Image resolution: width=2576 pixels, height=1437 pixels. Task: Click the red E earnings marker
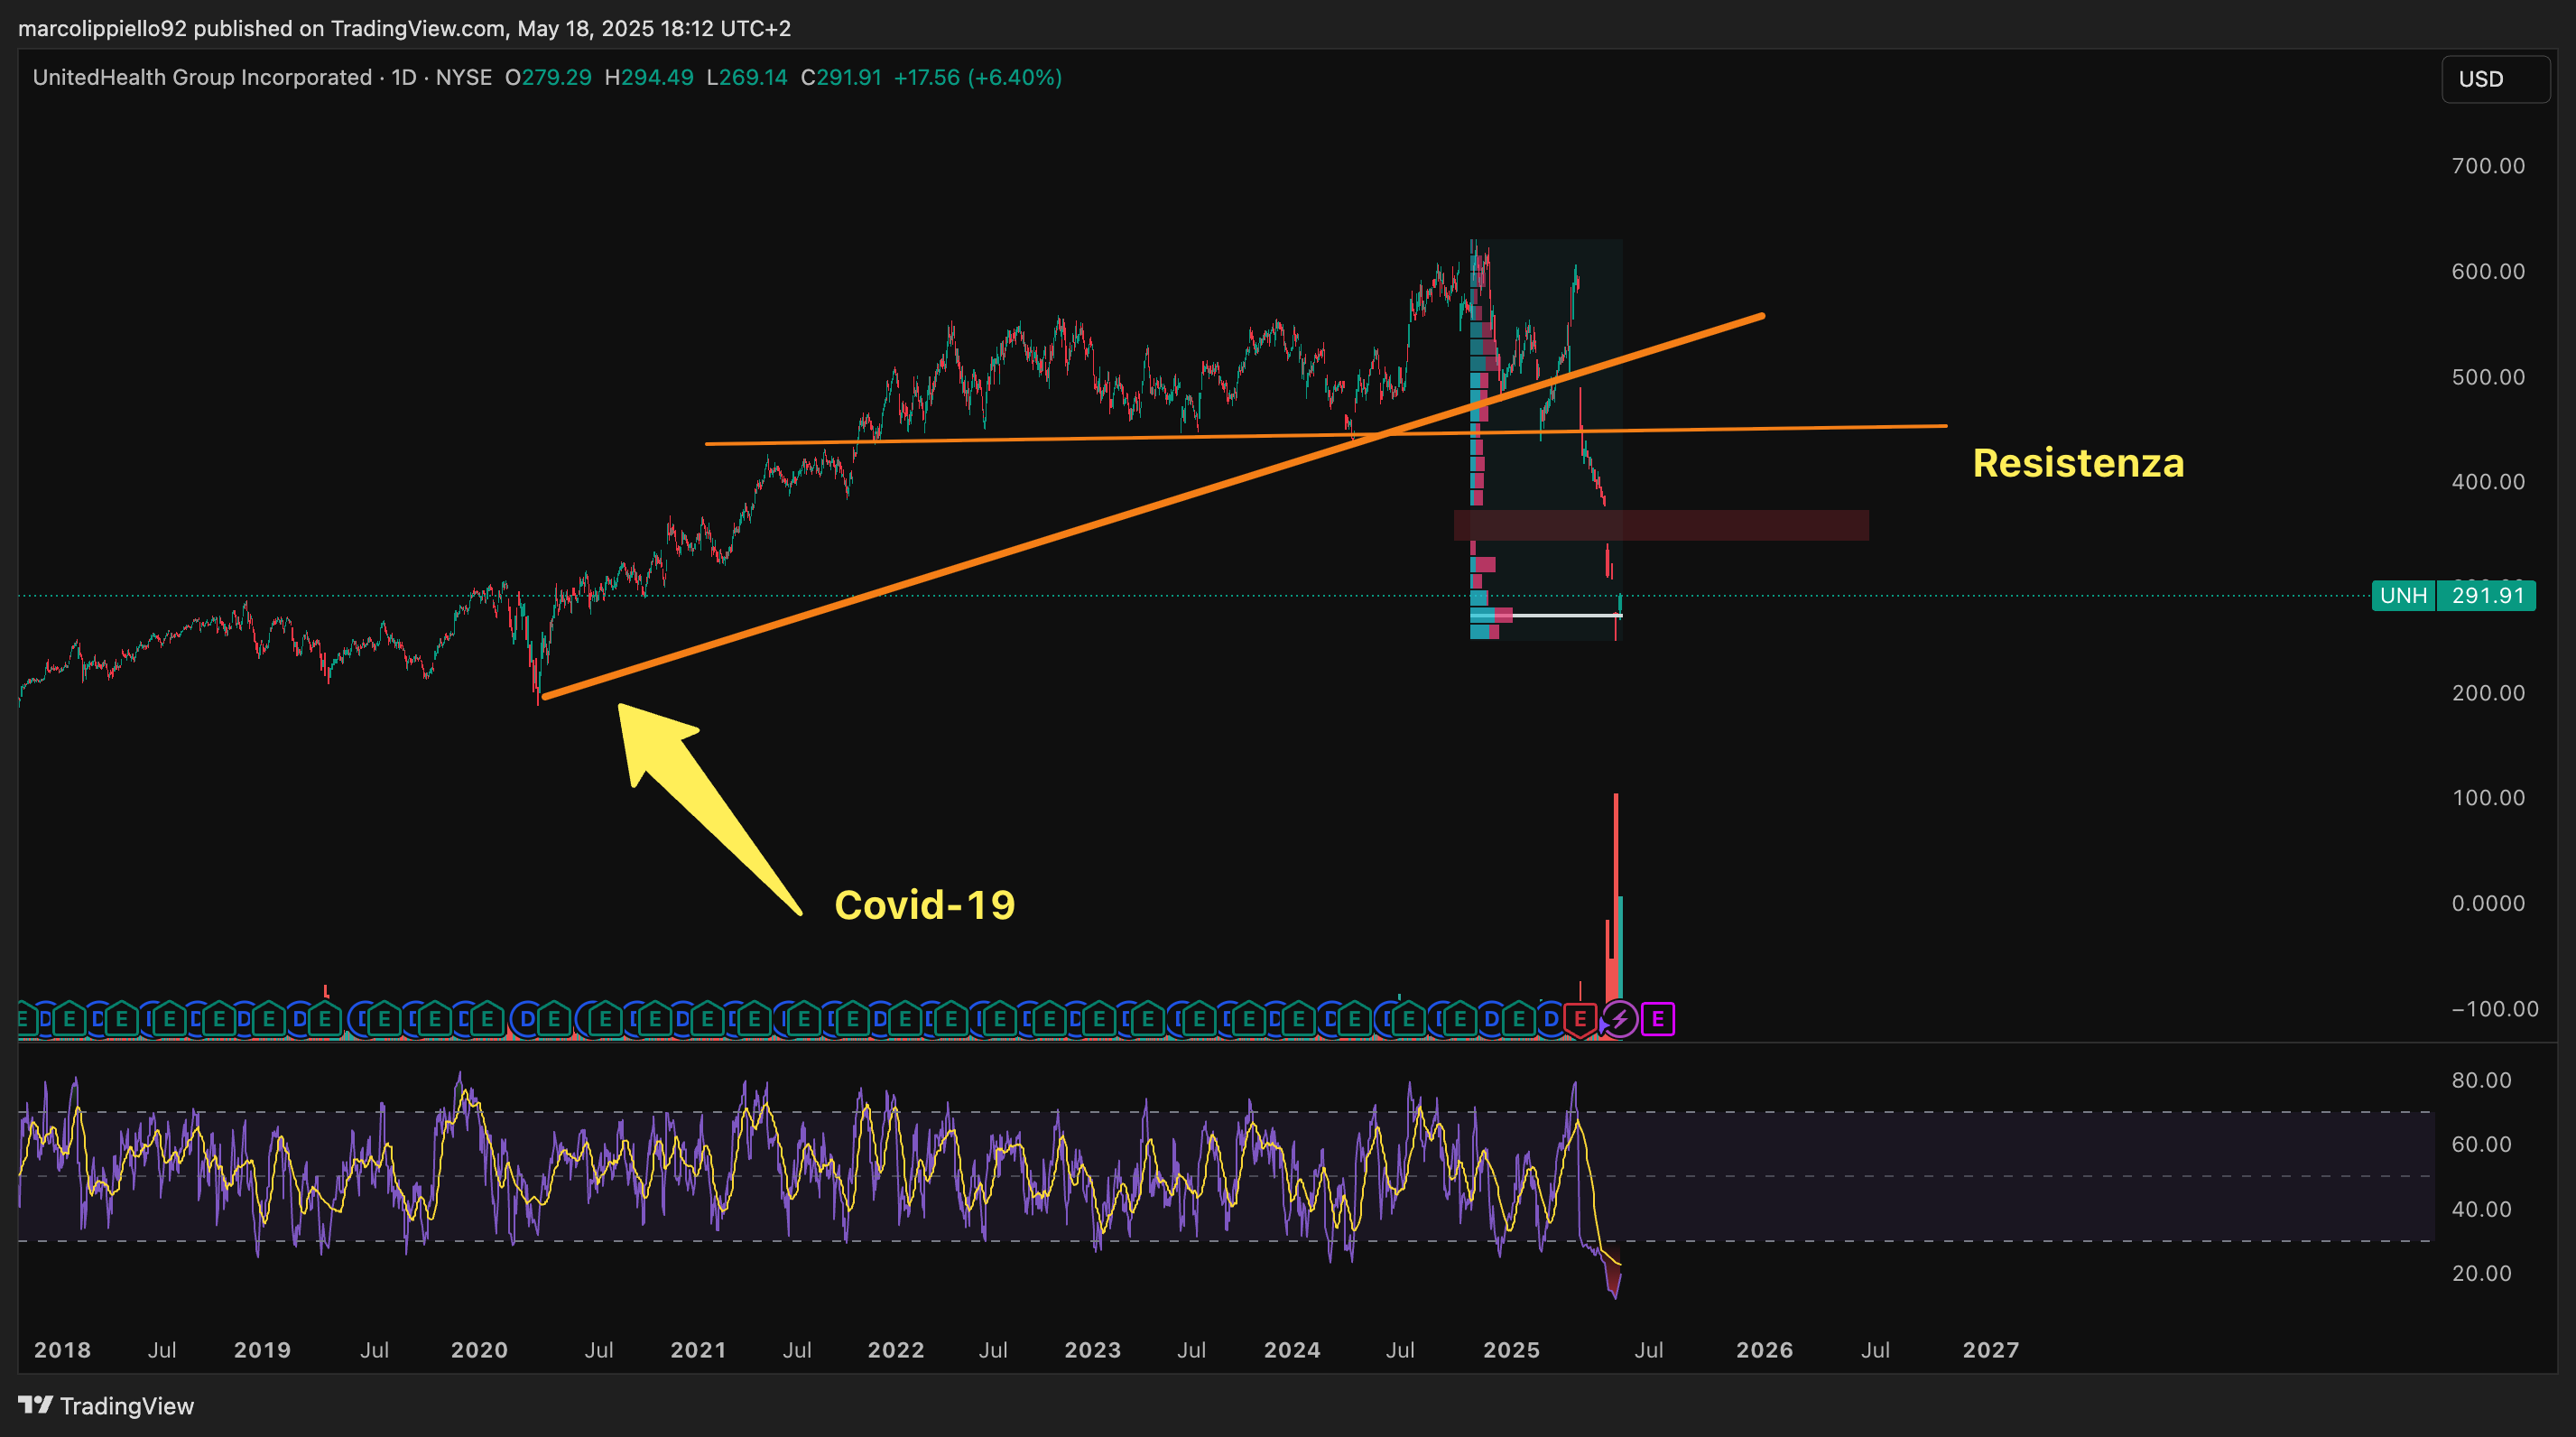(1579, 1019)
